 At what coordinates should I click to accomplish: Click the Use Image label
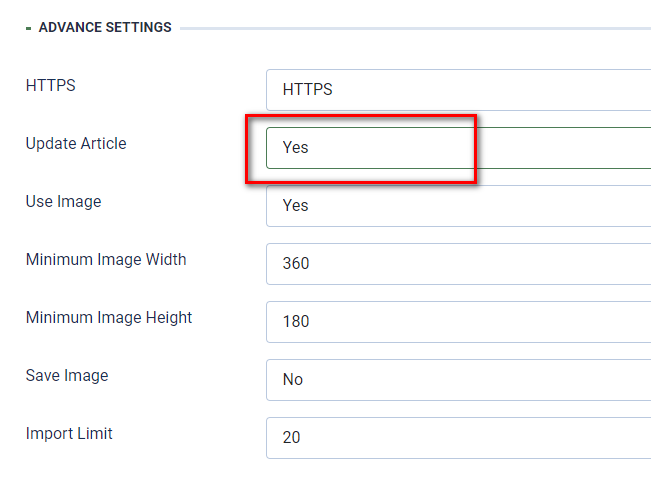coord(63,202)
